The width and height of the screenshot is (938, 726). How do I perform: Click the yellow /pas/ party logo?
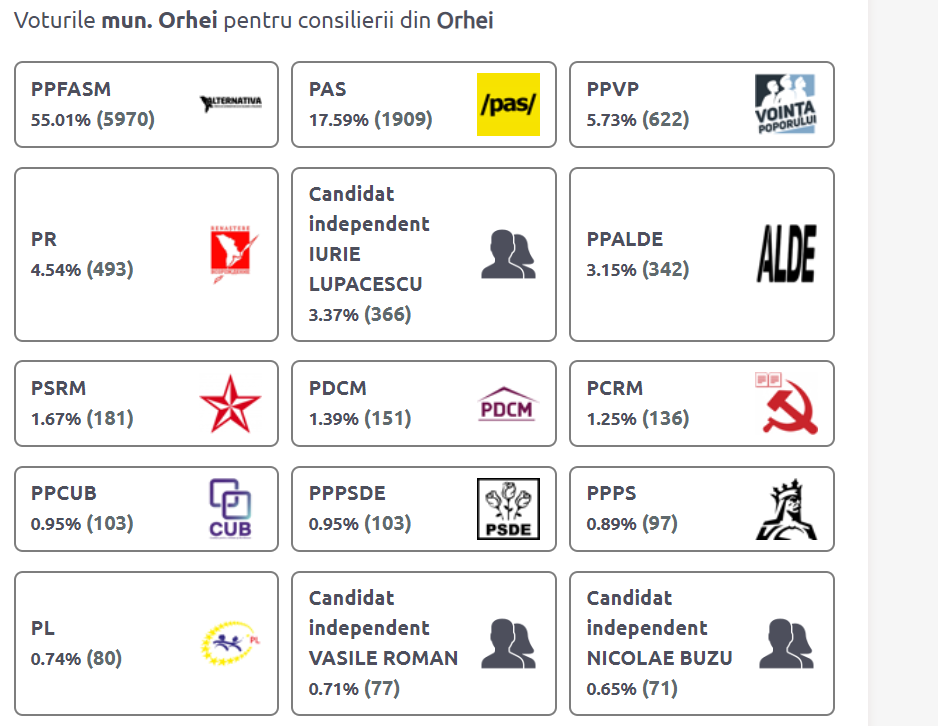click(x=508, y=104)
